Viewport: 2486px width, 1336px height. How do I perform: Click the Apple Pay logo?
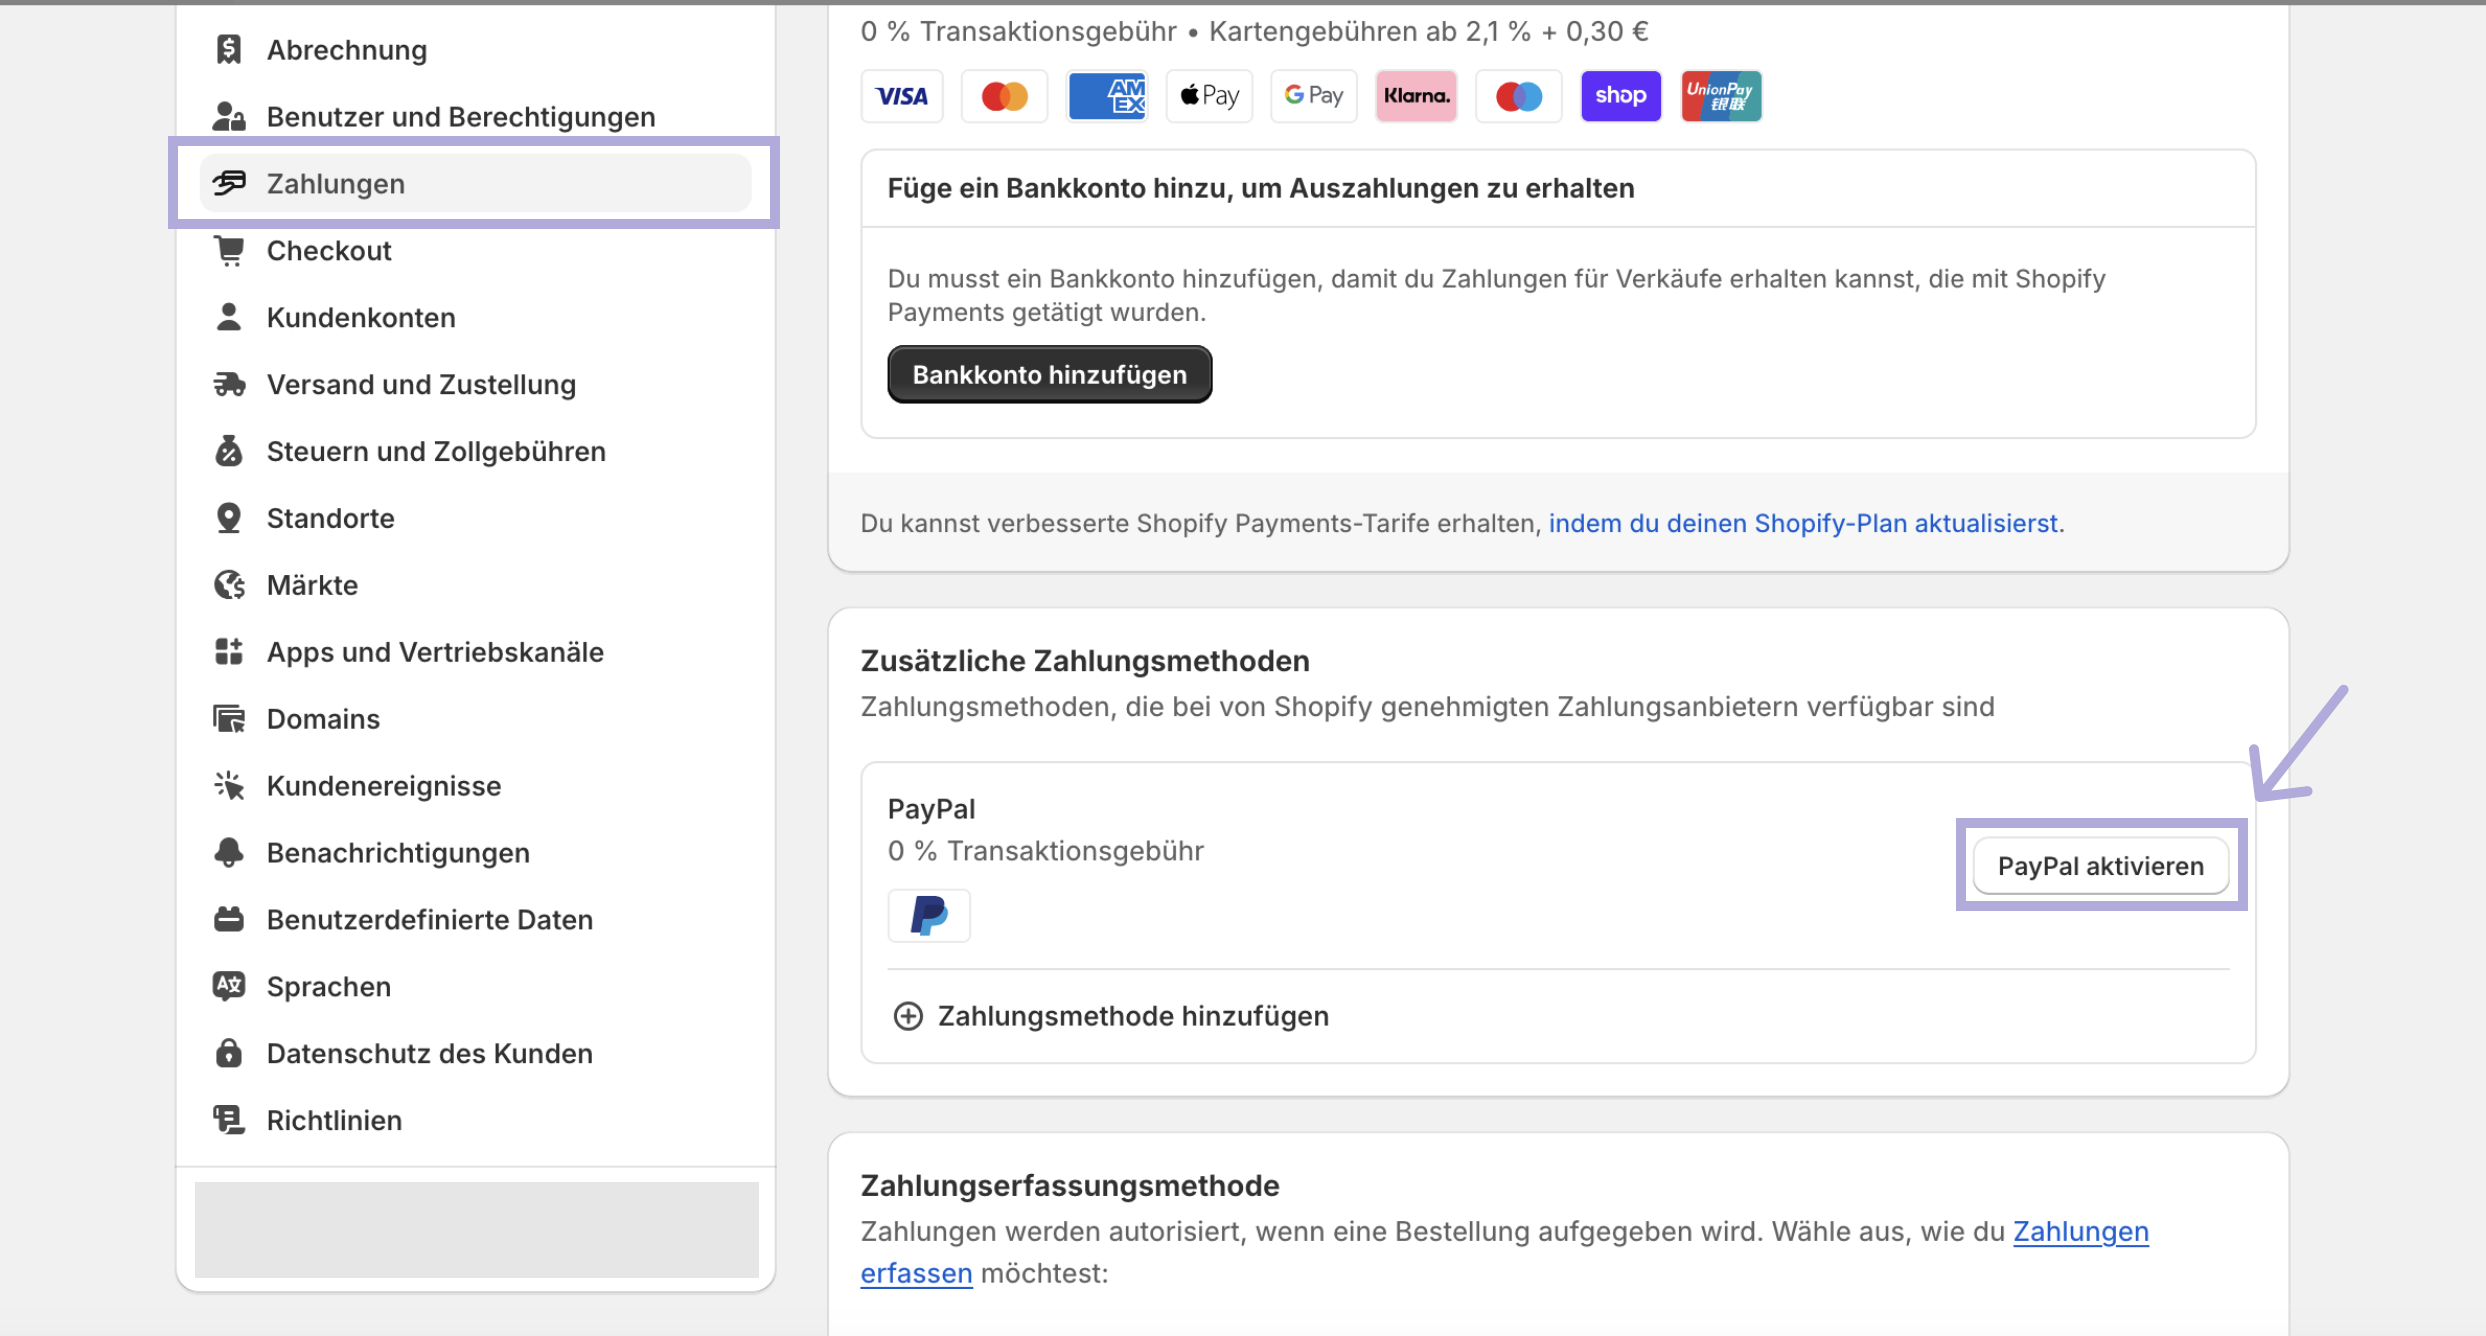pos(1210,96)
